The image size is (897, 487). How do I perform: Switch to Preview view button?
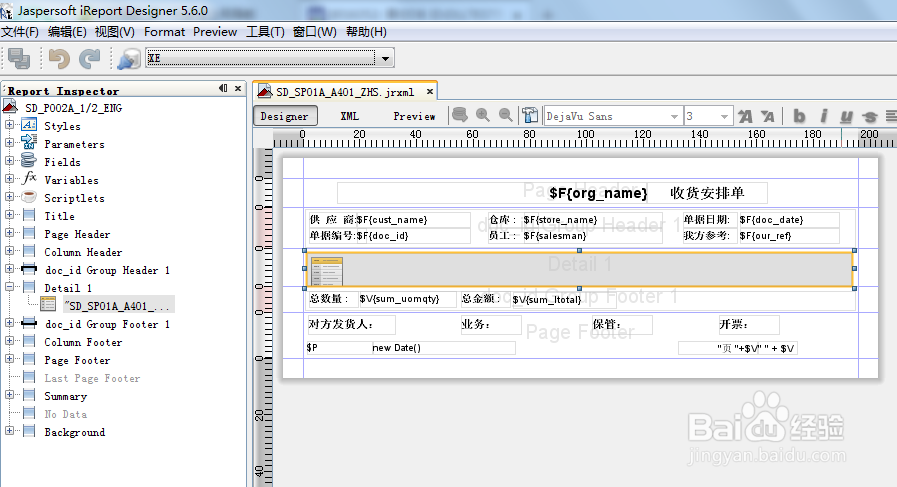(x=414, y=116)
